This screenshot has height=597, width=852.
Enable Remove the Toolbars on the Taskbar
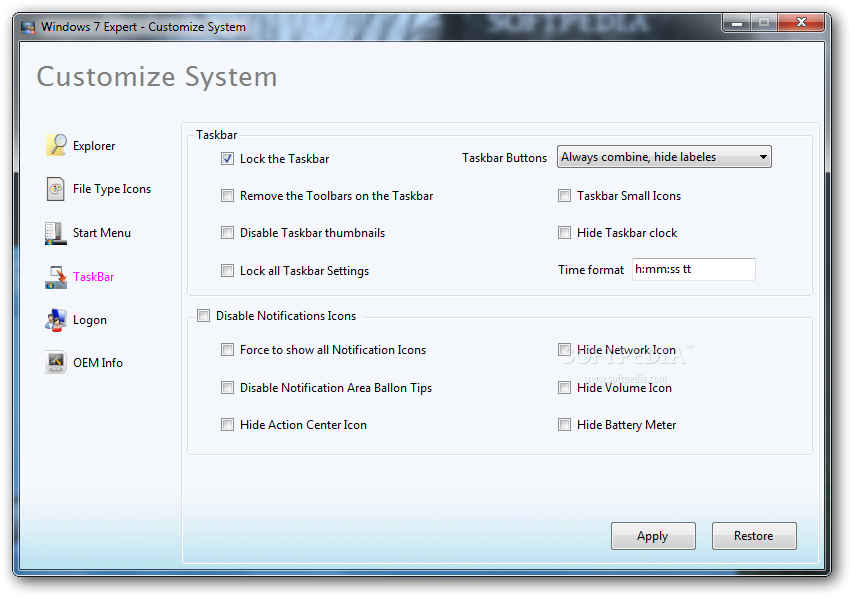click(x=227, y=196)
